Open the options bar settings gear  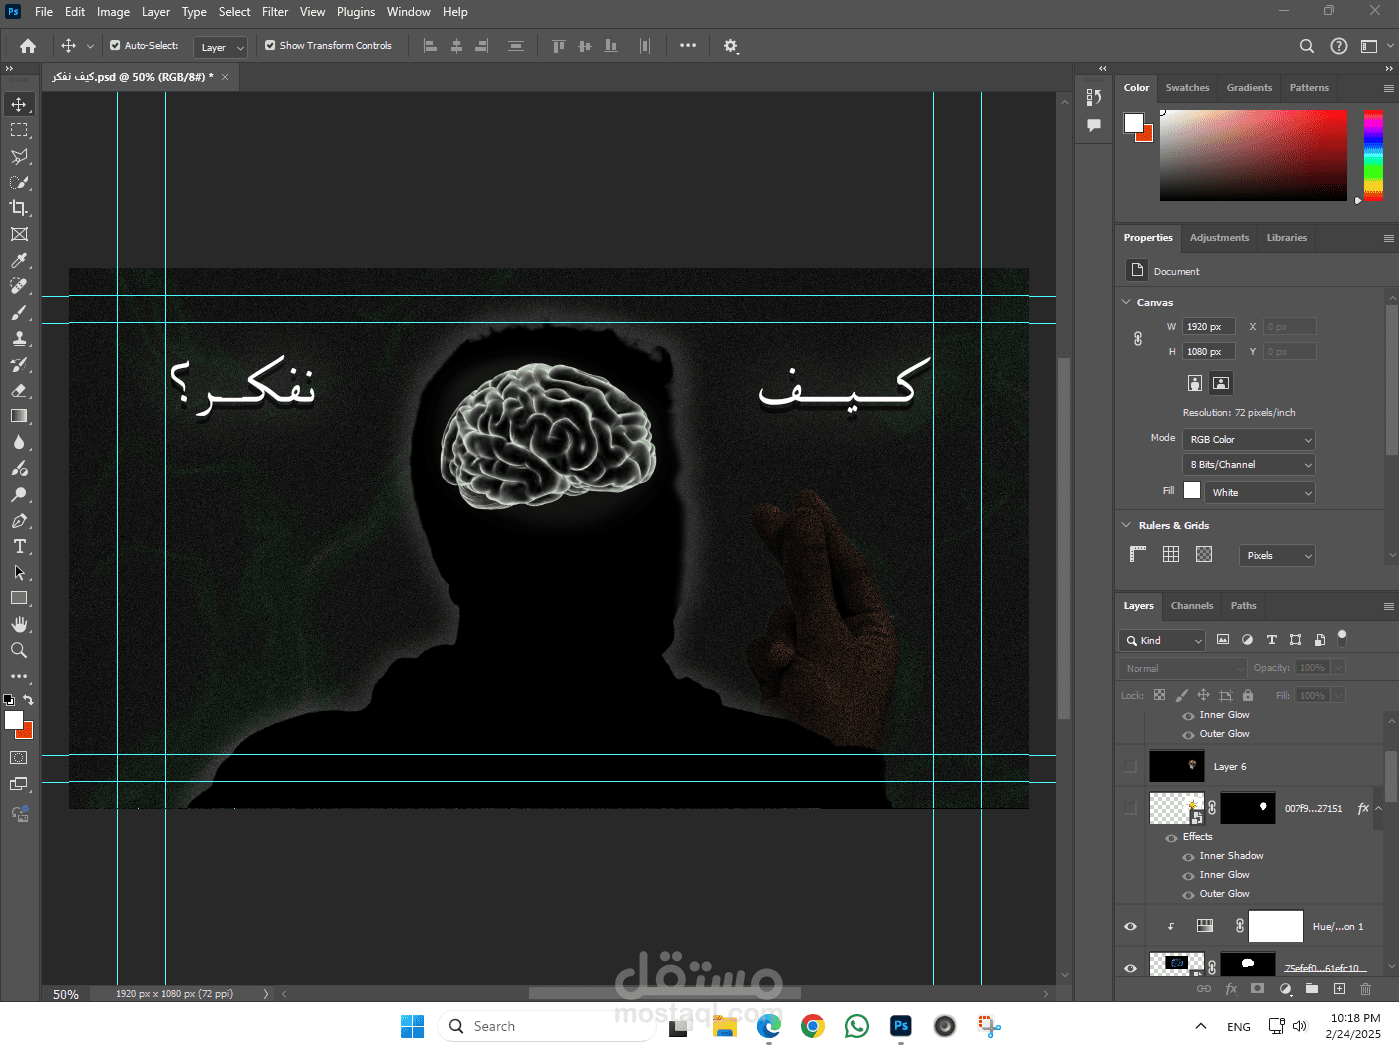731,46
